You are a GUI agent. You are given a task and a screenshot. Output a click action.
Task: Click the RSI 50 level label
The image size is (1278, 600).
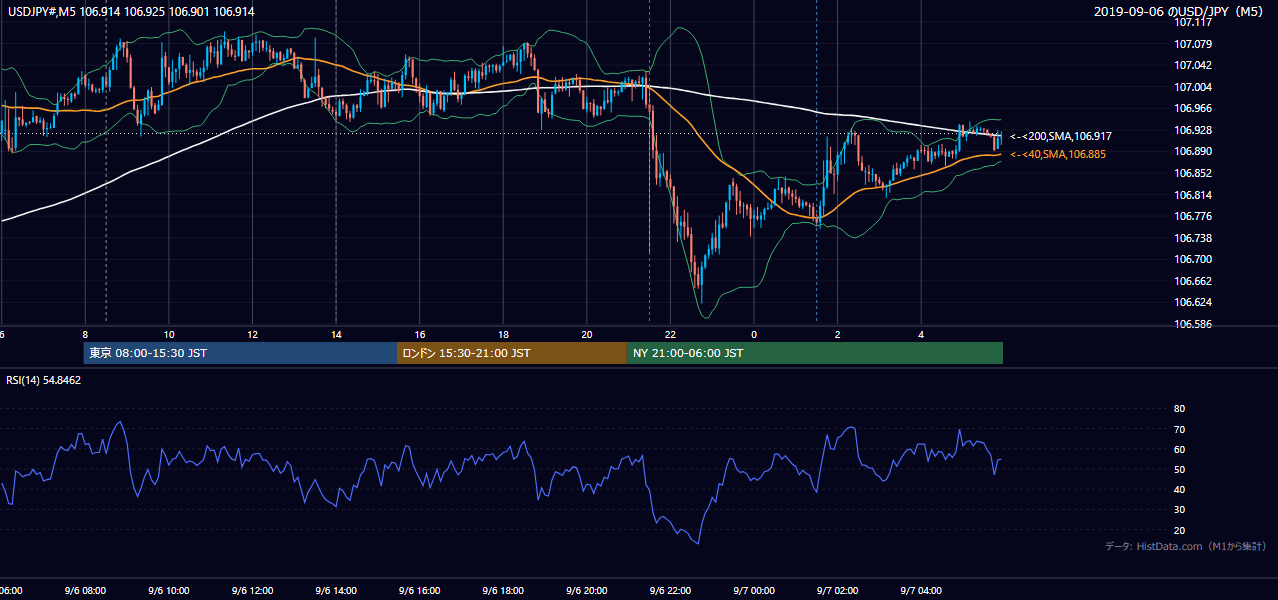pos(1180,469)
